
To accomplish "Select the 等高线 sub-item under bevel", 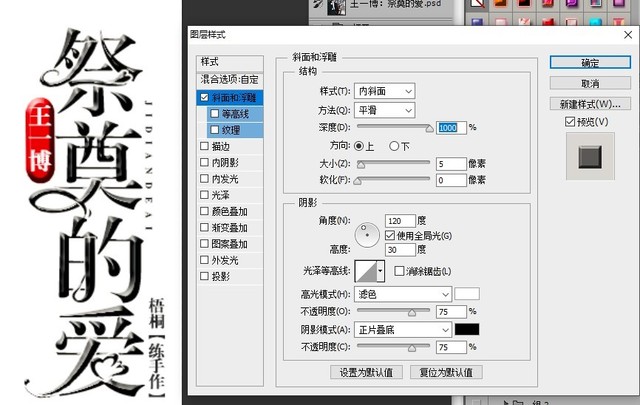I will [x=236, y=114].
